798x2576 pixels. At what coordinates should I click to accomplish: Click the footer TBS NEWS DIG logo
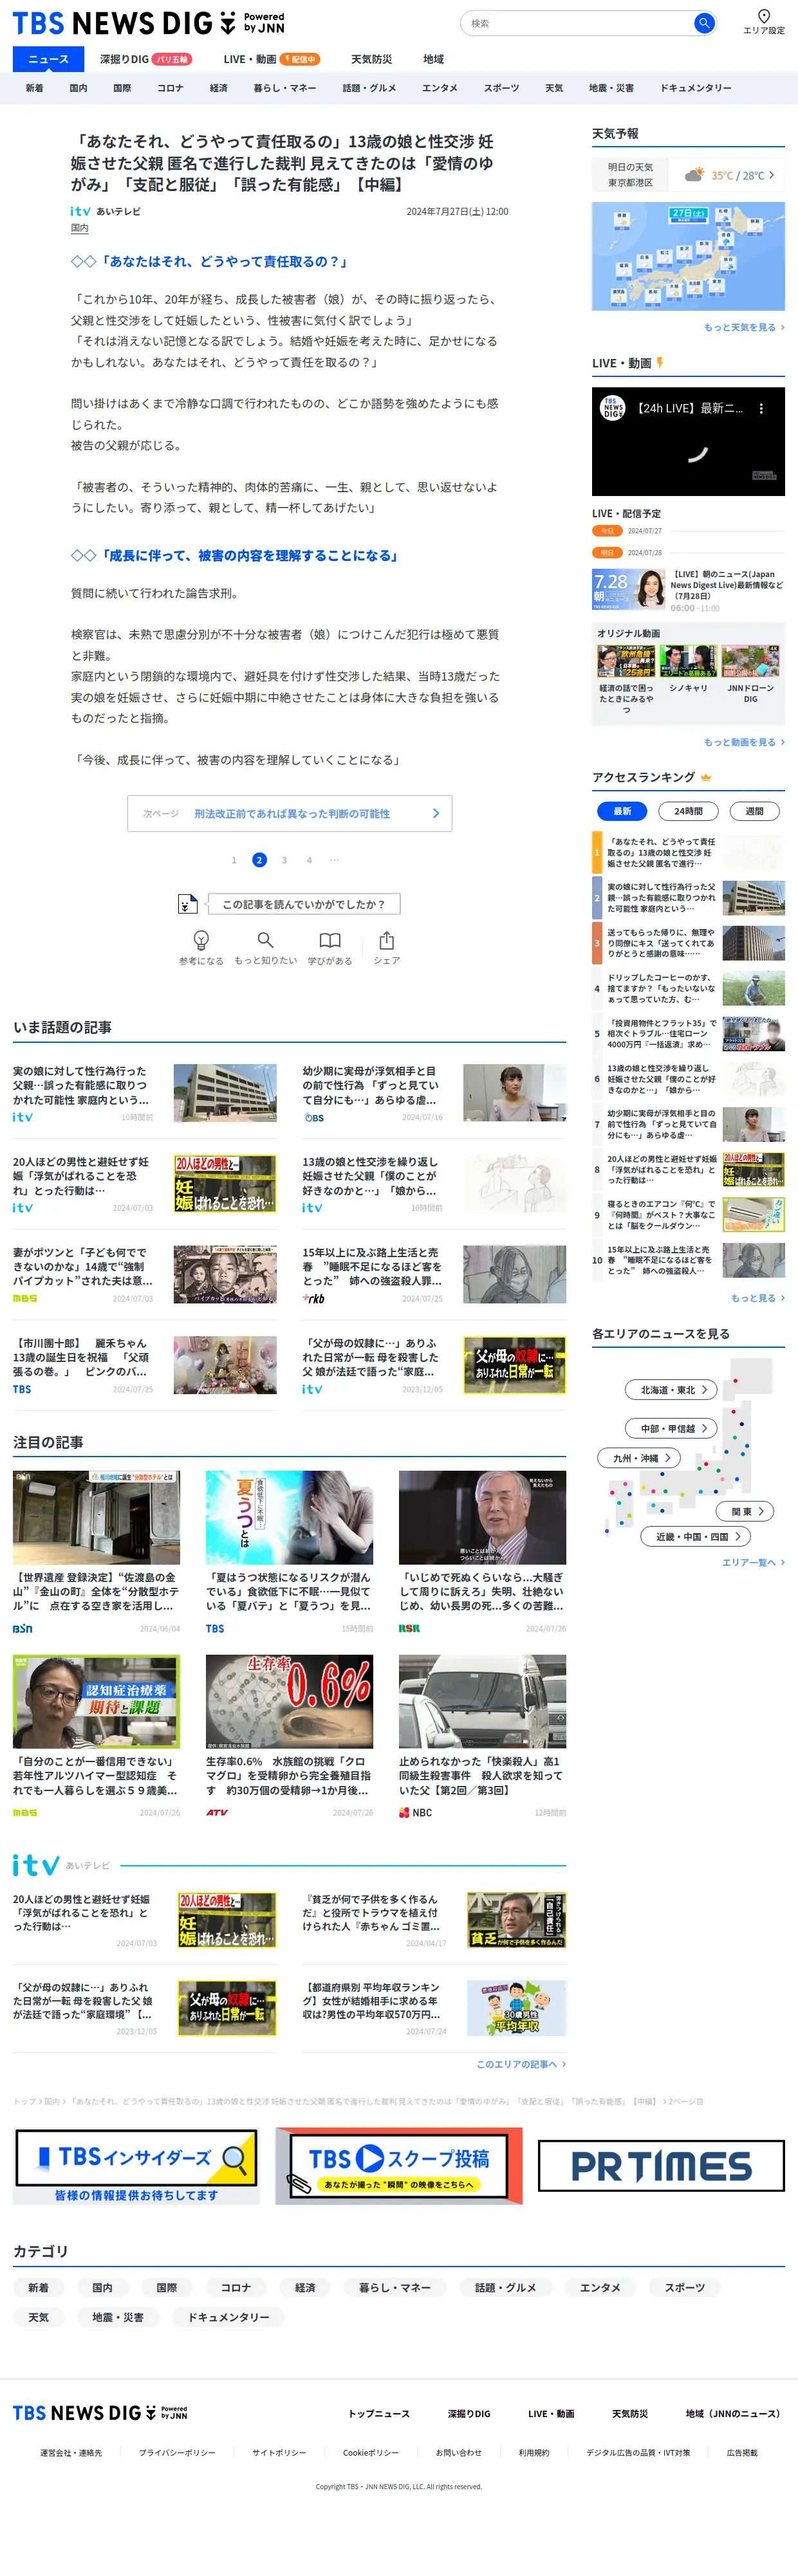[100, 2413]
